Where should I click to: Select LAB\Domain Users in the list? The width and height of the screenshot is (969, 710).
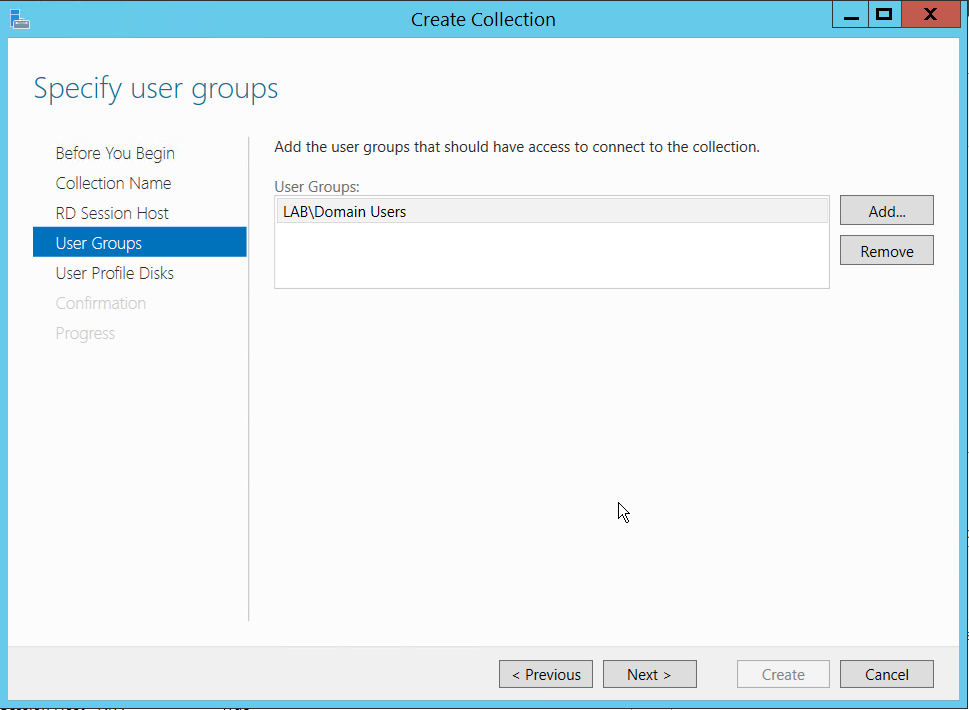pyautogui.click(x=345, y=211)
